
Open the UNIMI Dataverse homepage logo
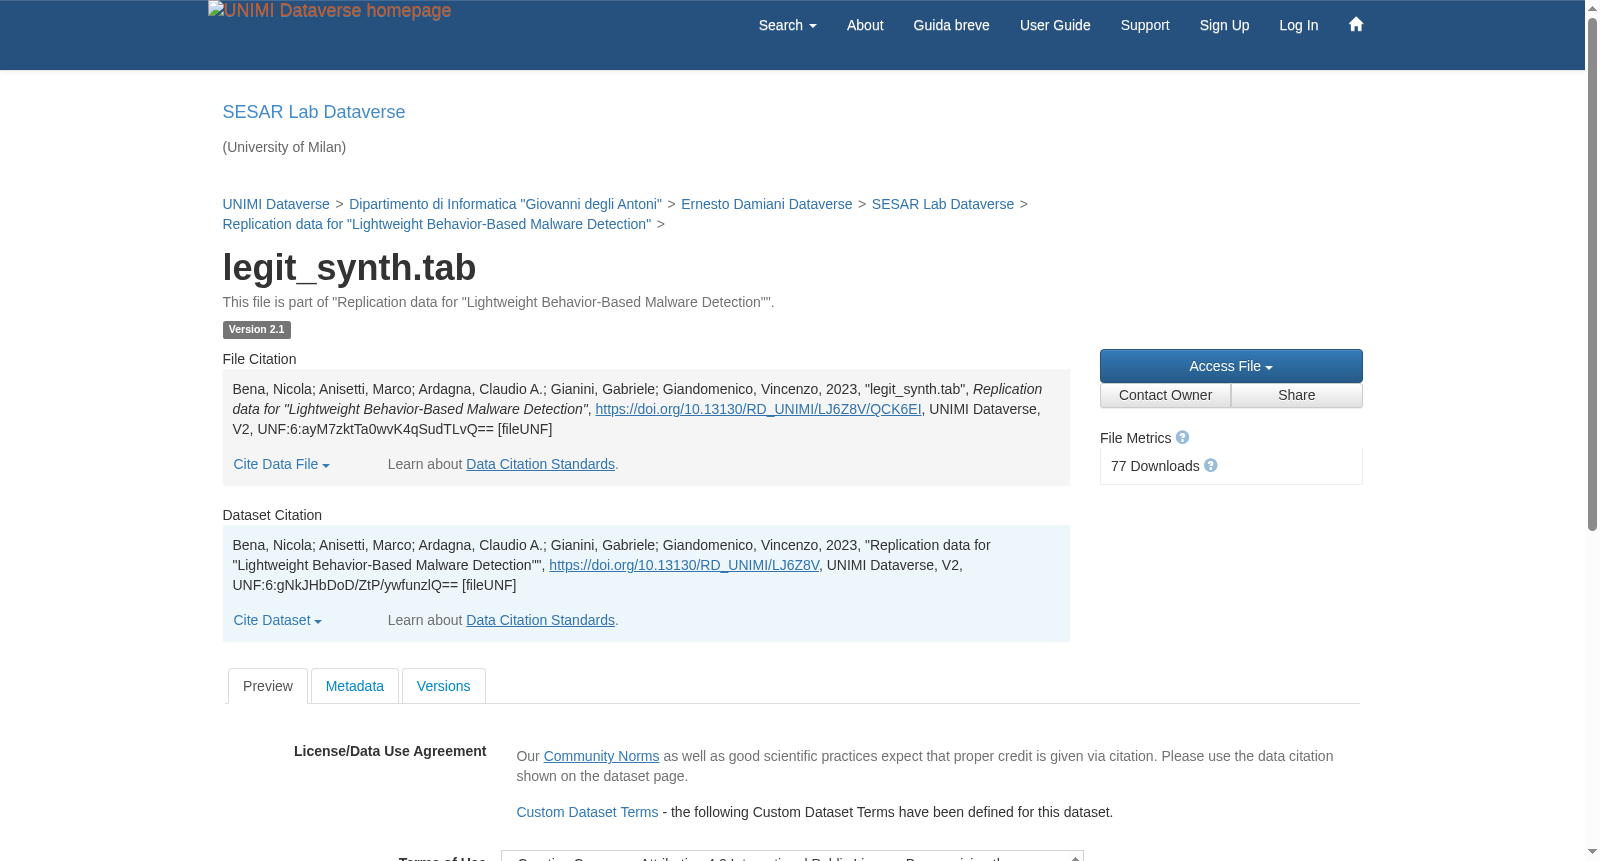(x=329, y=11)
